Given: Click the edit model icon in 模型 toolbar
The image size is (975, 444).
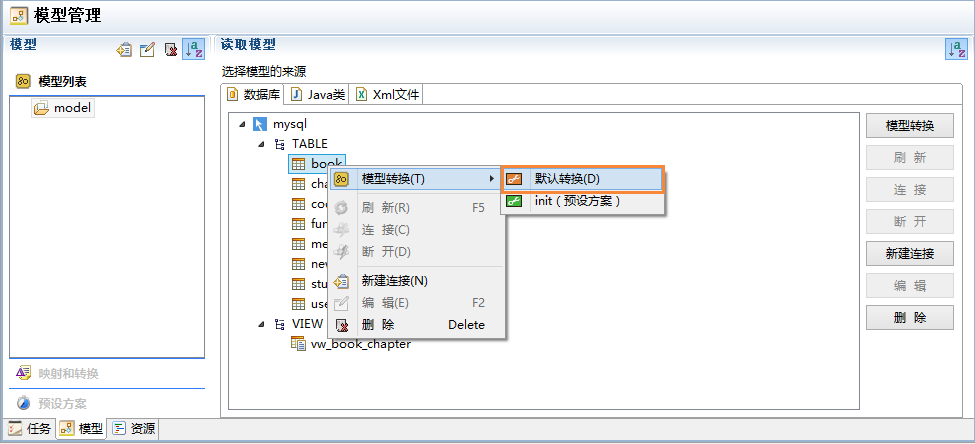Looking at the screenshot, I should pos(147,50).
